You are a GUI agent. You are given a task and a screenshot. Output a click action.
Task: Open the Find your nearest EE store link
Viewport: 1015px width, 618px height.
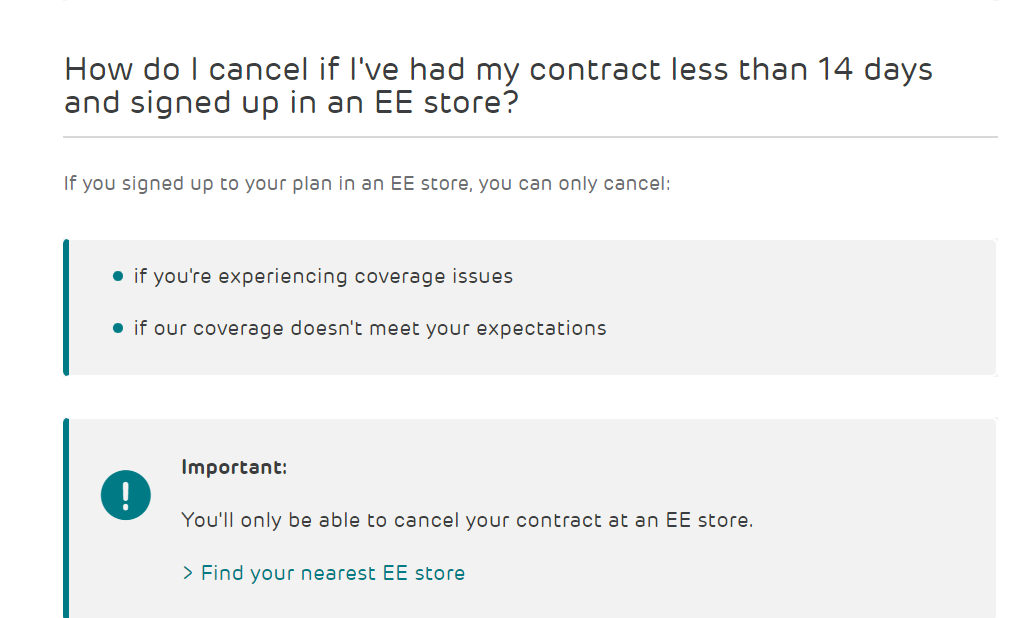point(332,573)
